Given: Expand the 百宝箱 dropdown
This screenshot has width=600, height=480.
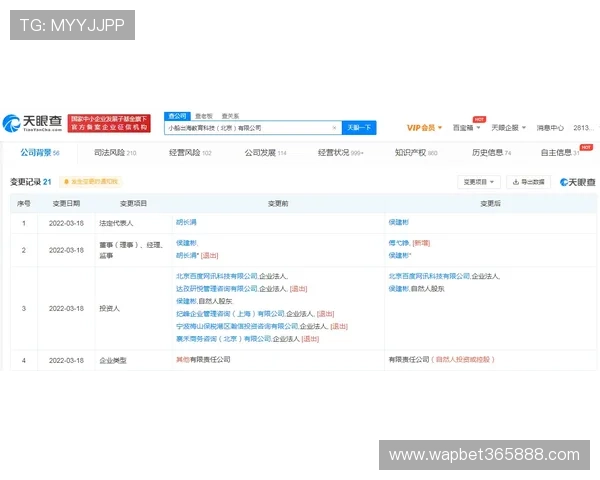Looking at the screenshot, I should [466, 128].
